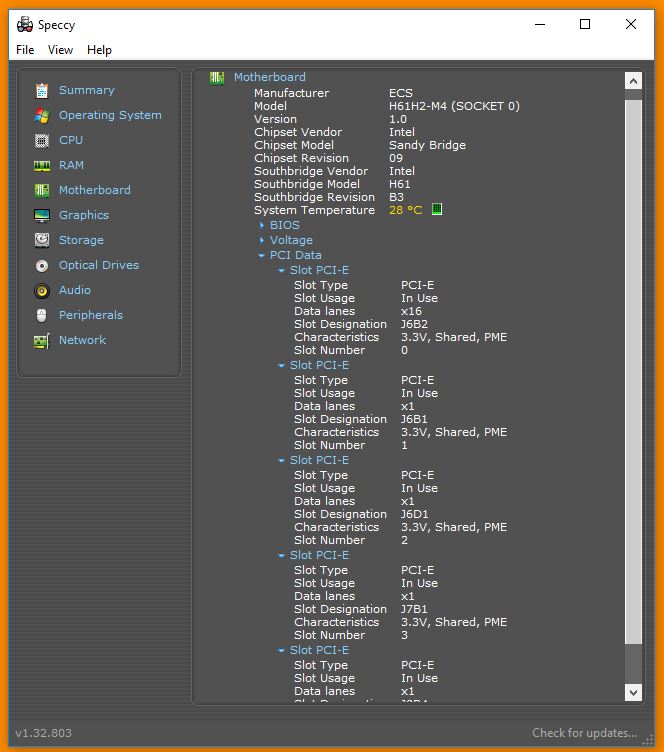
Task: Click the Chipset Model value Sandy Bridge
Action: click(x=427, y=145)
